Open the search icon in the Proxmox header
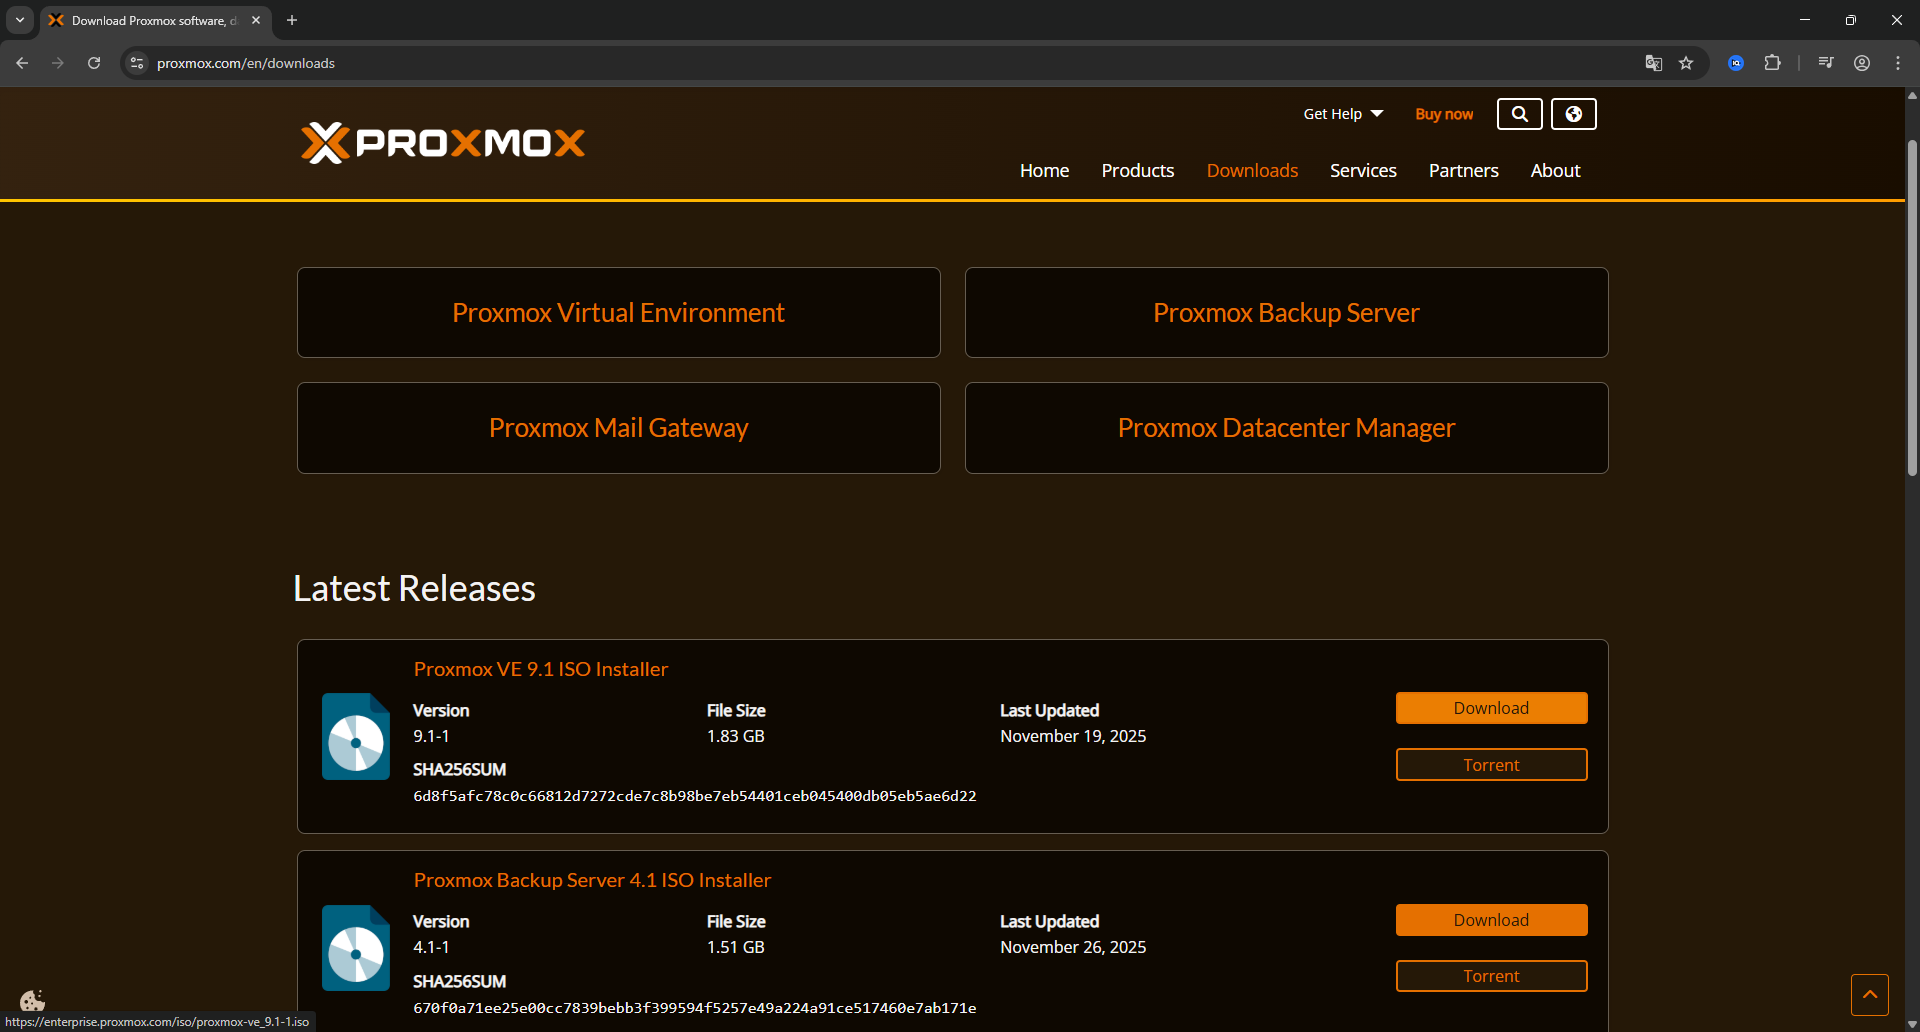The width and height of the screenshot is (1920, 1032). (x=1519, y=114)
